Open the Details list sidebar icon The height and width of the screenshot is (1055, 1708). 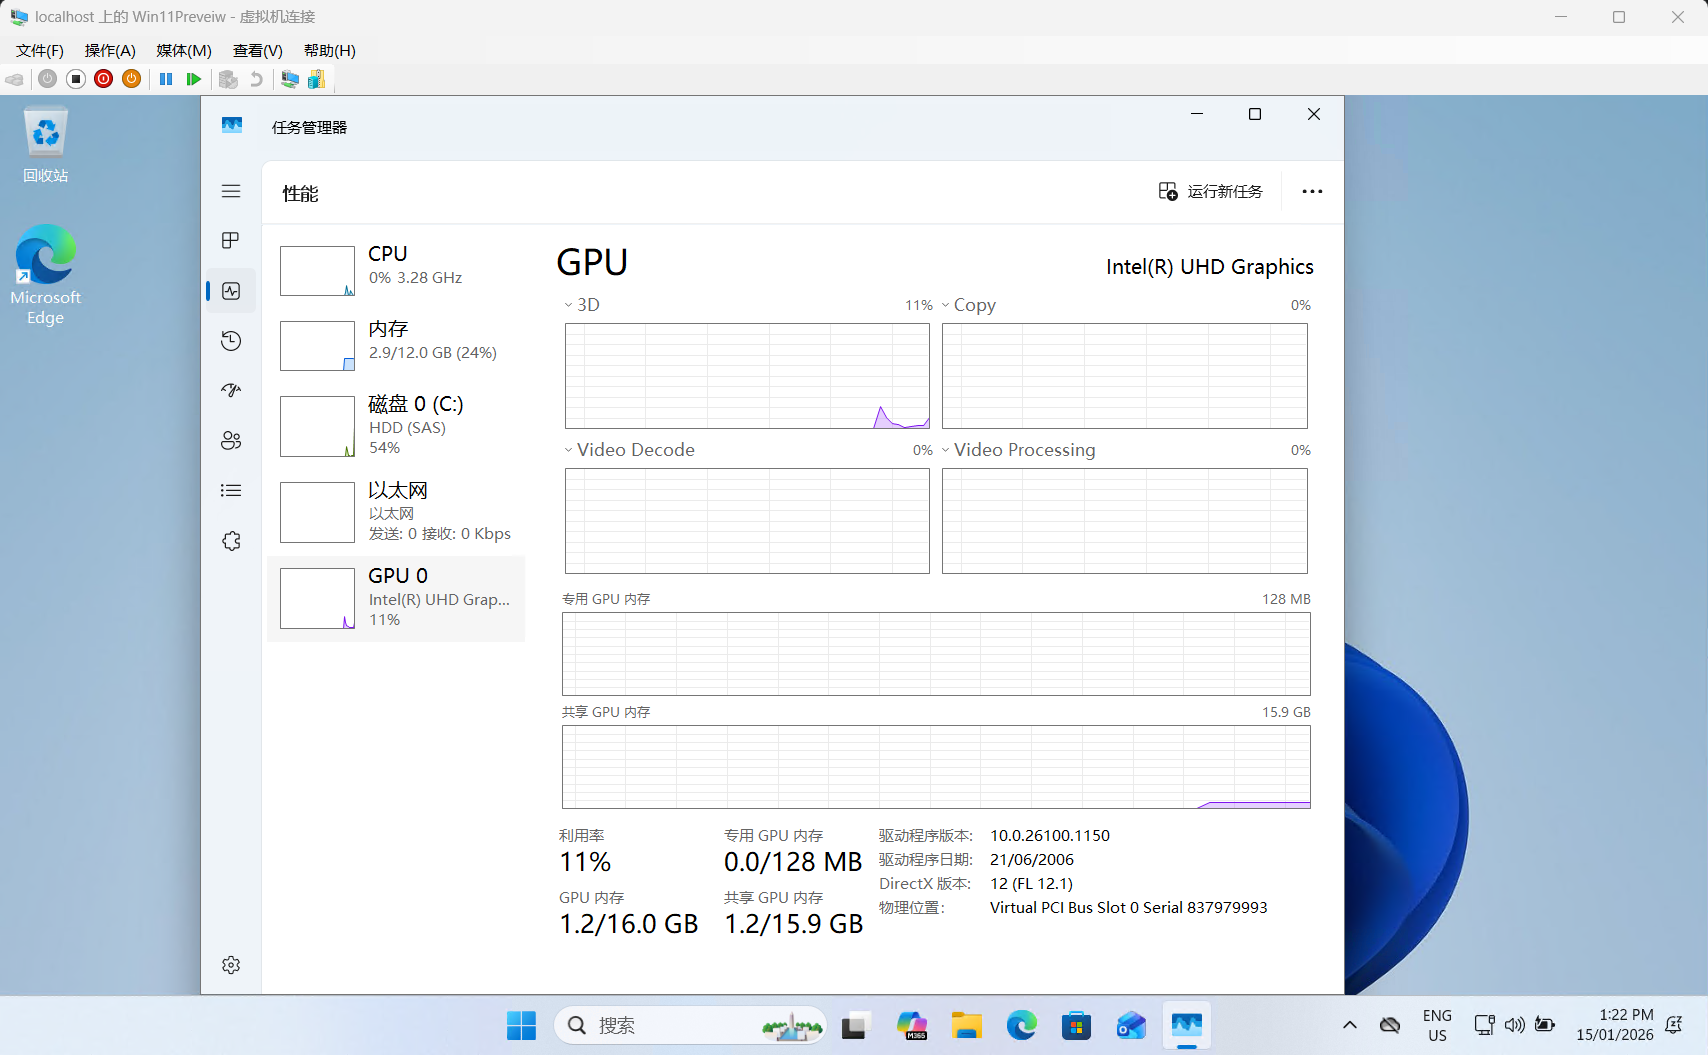231,491
